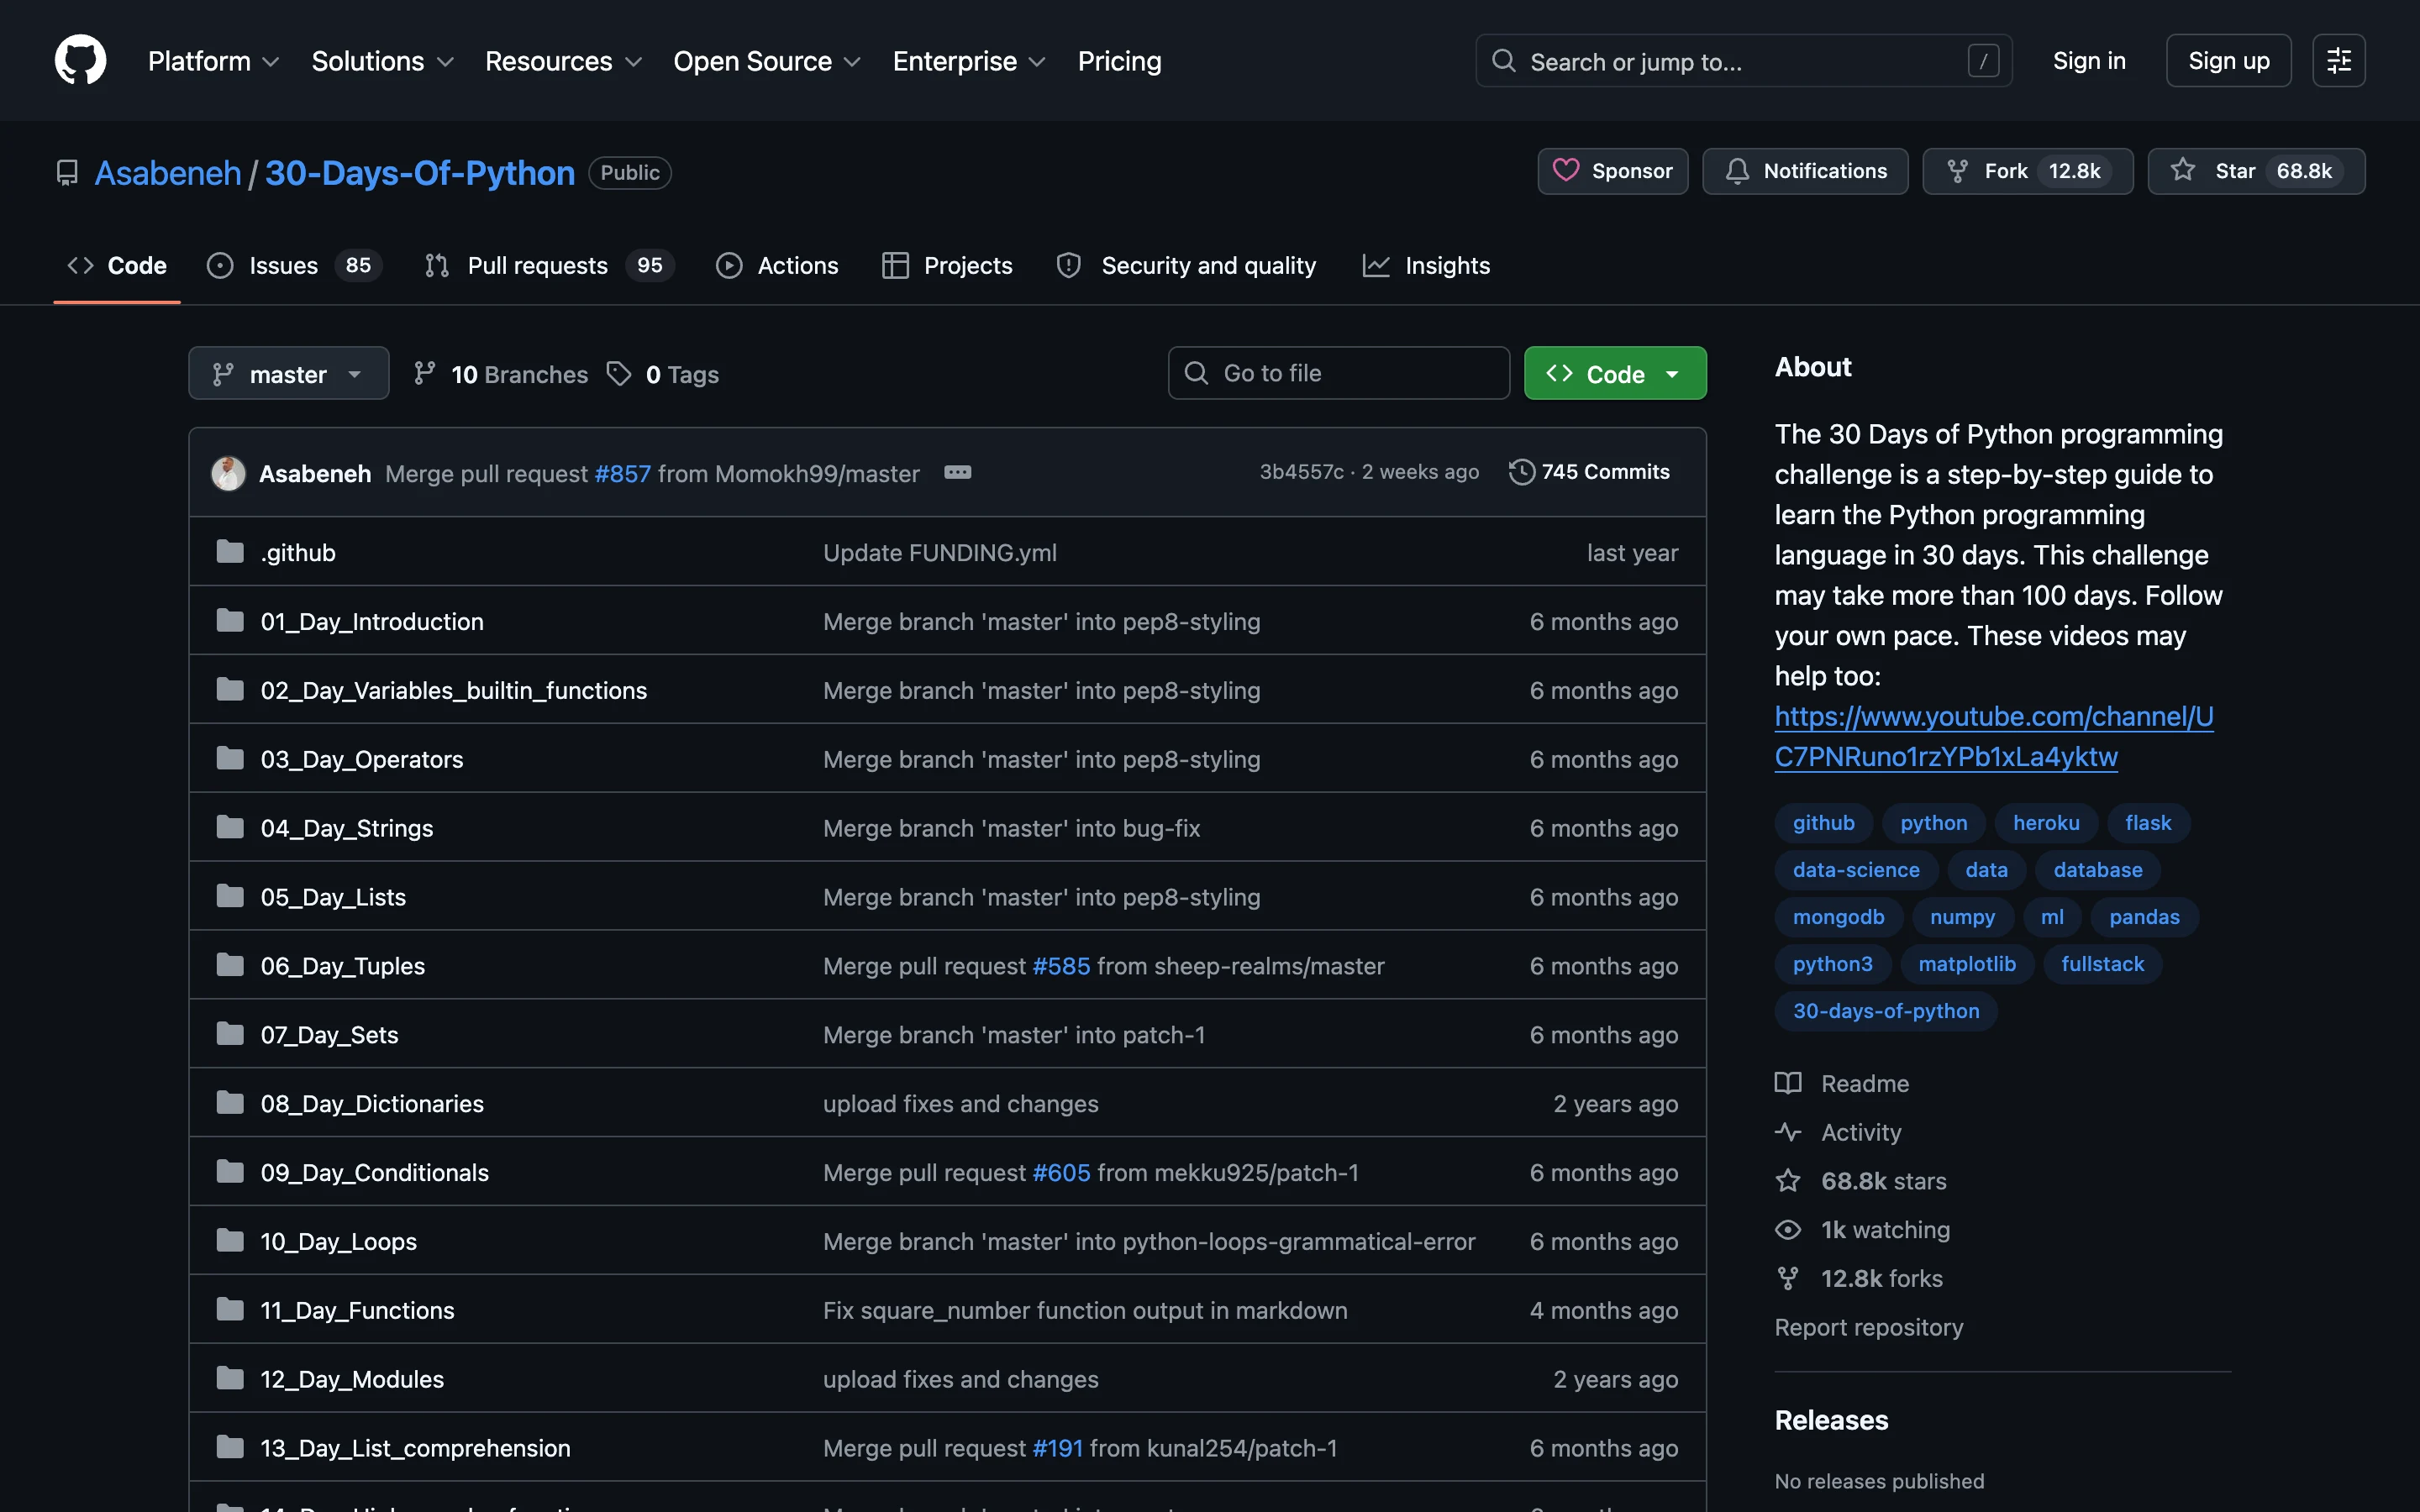Screen dimensions: 2420x1512
Task: Open commit hash 3b4557c
Action: point(1301,472)
